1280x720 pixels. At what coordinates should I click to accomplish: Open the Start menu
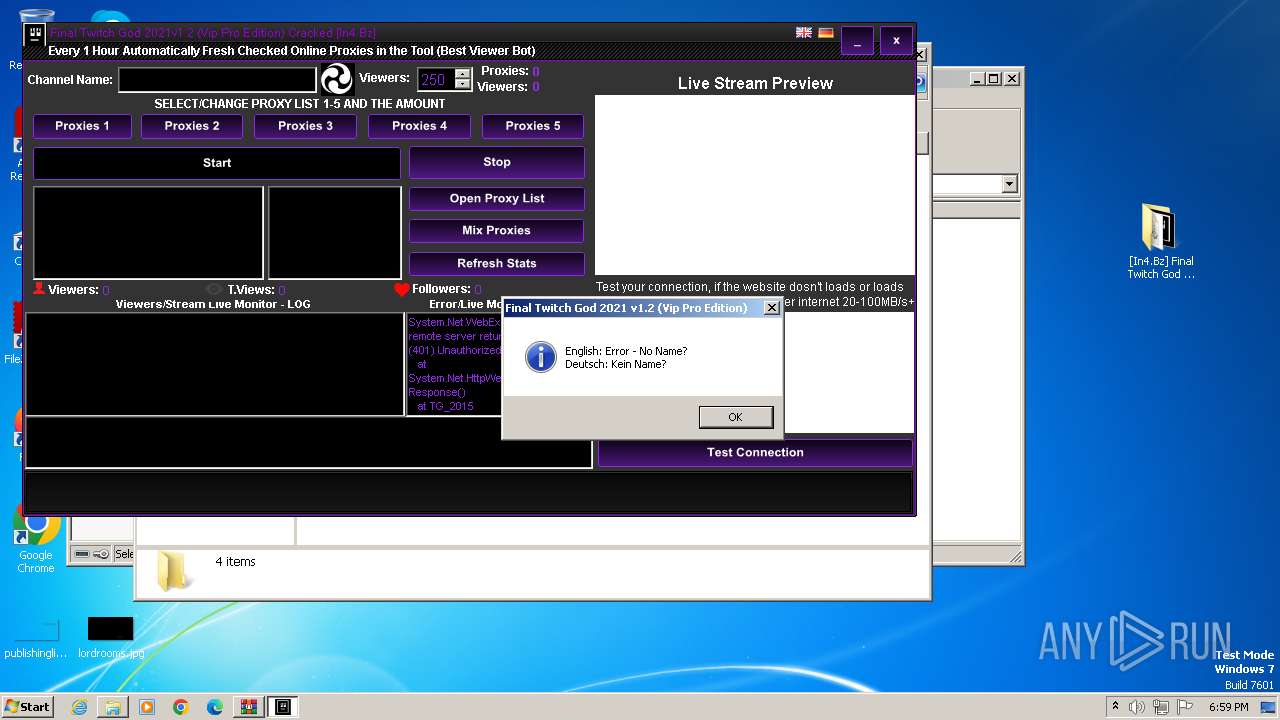(x=27, y=706)
